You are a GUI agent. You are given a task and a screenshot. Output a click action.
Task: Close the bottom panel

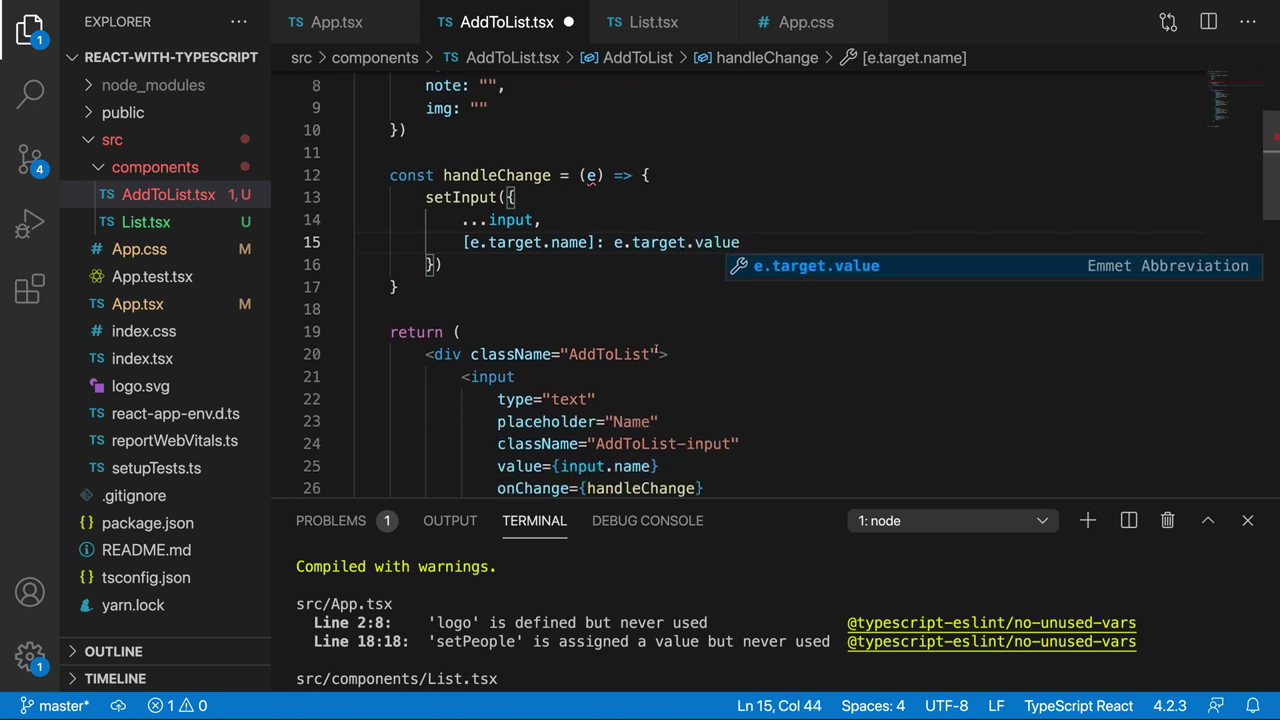pos(1248,520)
